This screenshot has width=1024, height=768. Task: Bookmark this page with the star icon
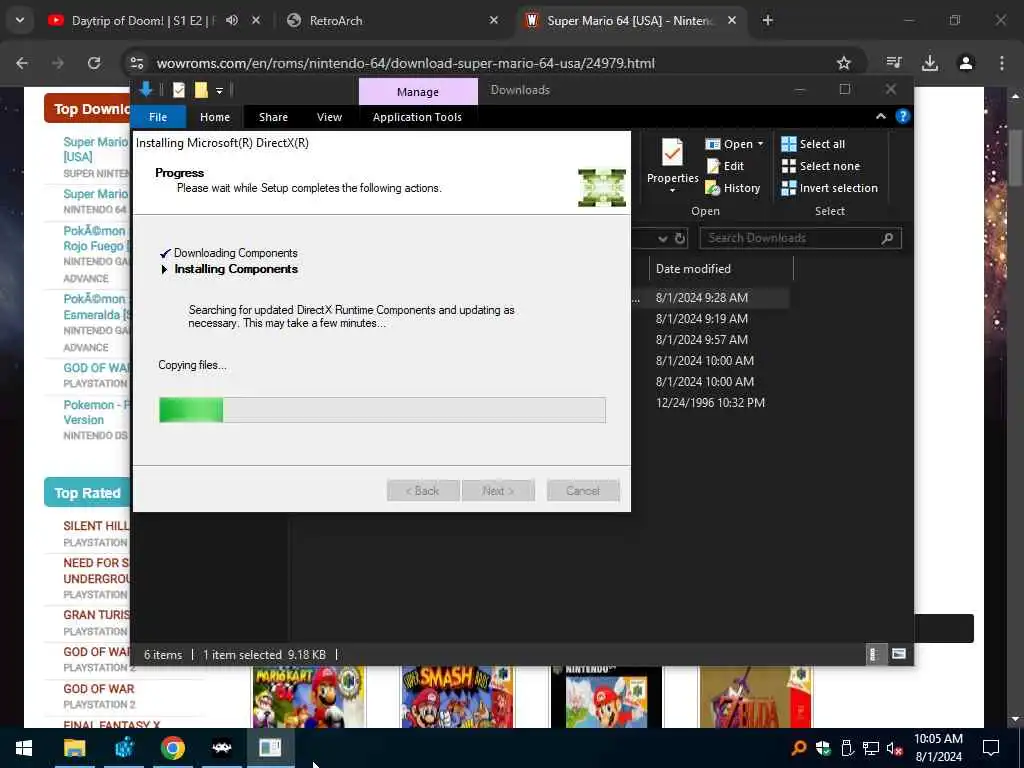pyautogui.click(x=844, y=63)
